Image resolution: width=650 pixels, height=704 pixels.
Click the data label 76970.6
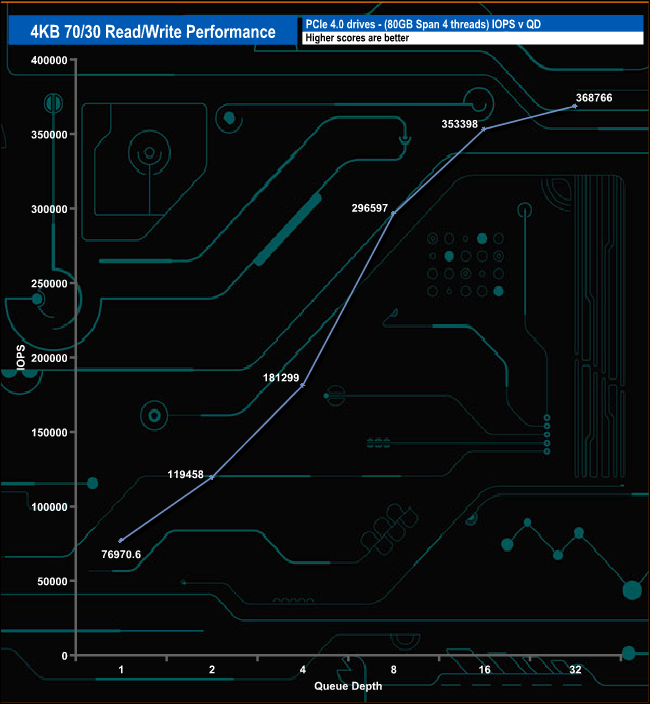(121, 554)
